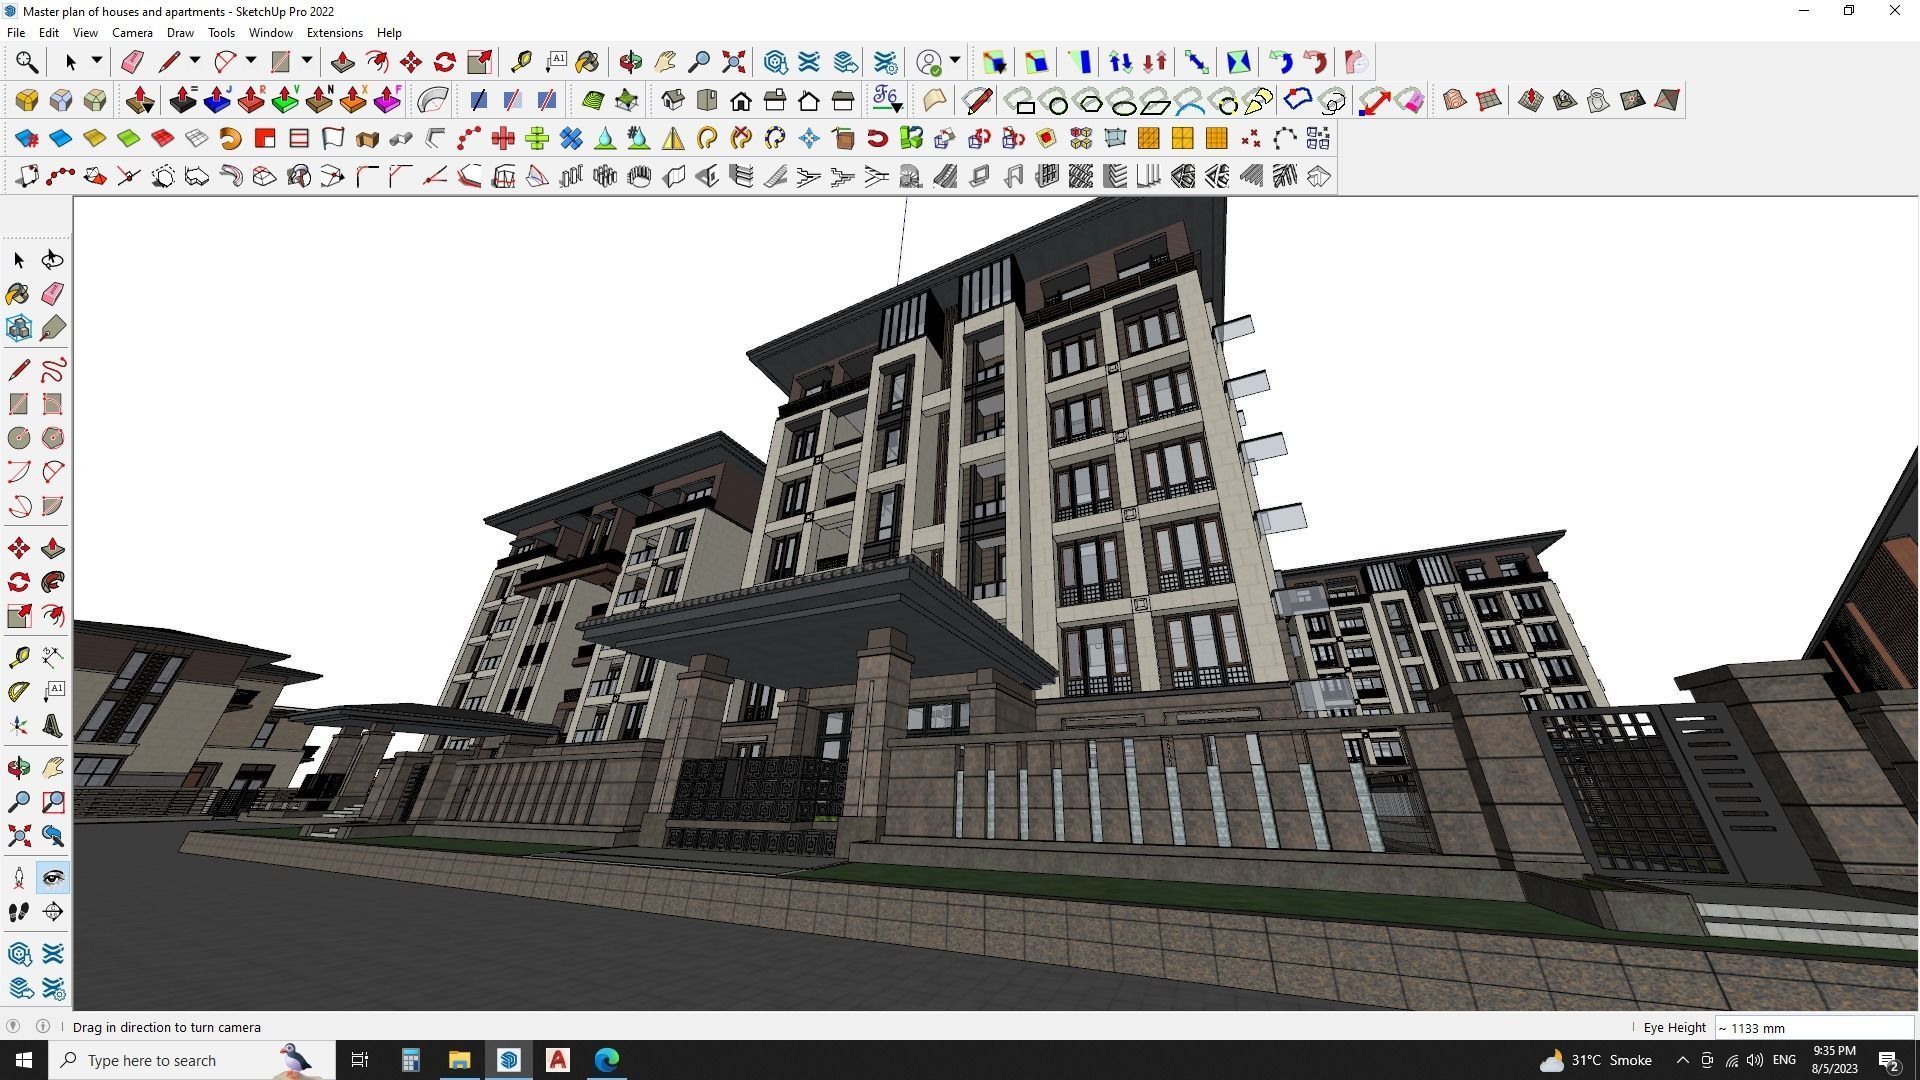Open the Draw menu
This screenshot has height=1080, width=1920.
[180, 33]
